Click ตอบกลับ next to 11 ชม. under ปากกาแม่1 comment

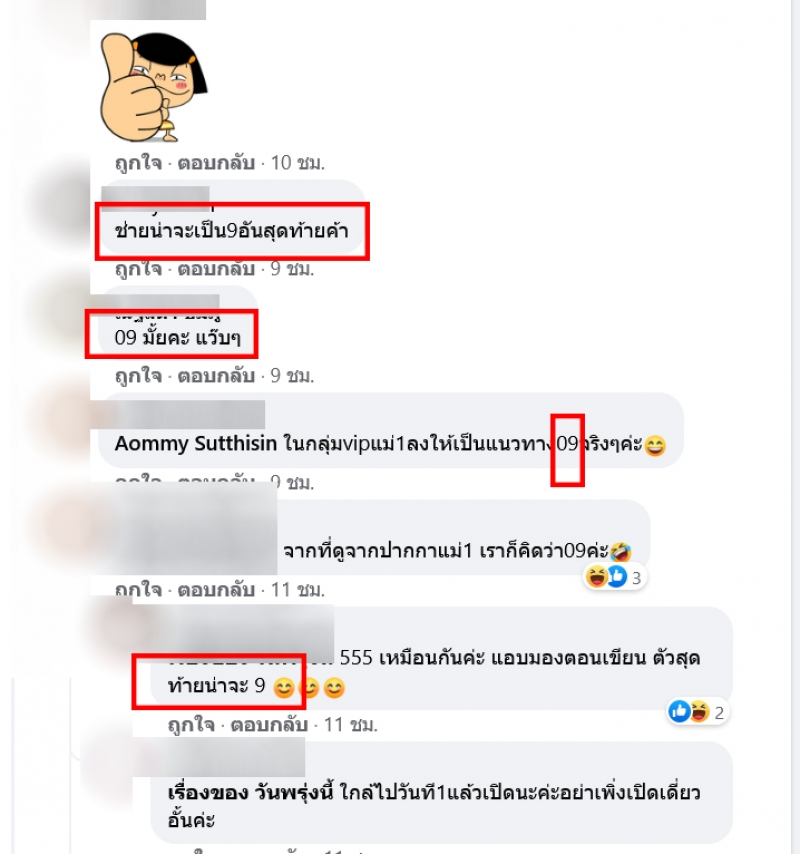coord(216,589)
